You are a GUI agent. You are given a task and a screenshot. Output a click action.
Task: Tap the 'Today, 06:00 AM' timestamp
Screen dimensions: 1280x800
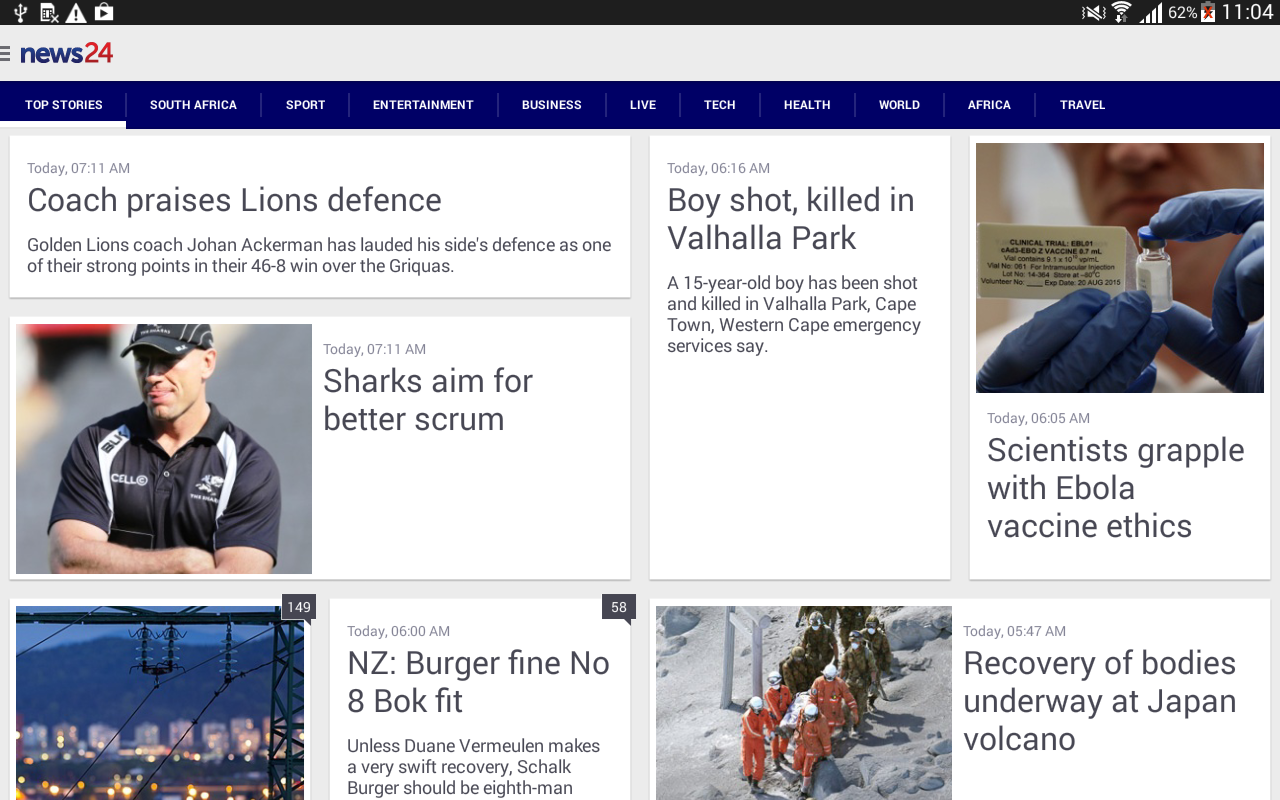398,631
